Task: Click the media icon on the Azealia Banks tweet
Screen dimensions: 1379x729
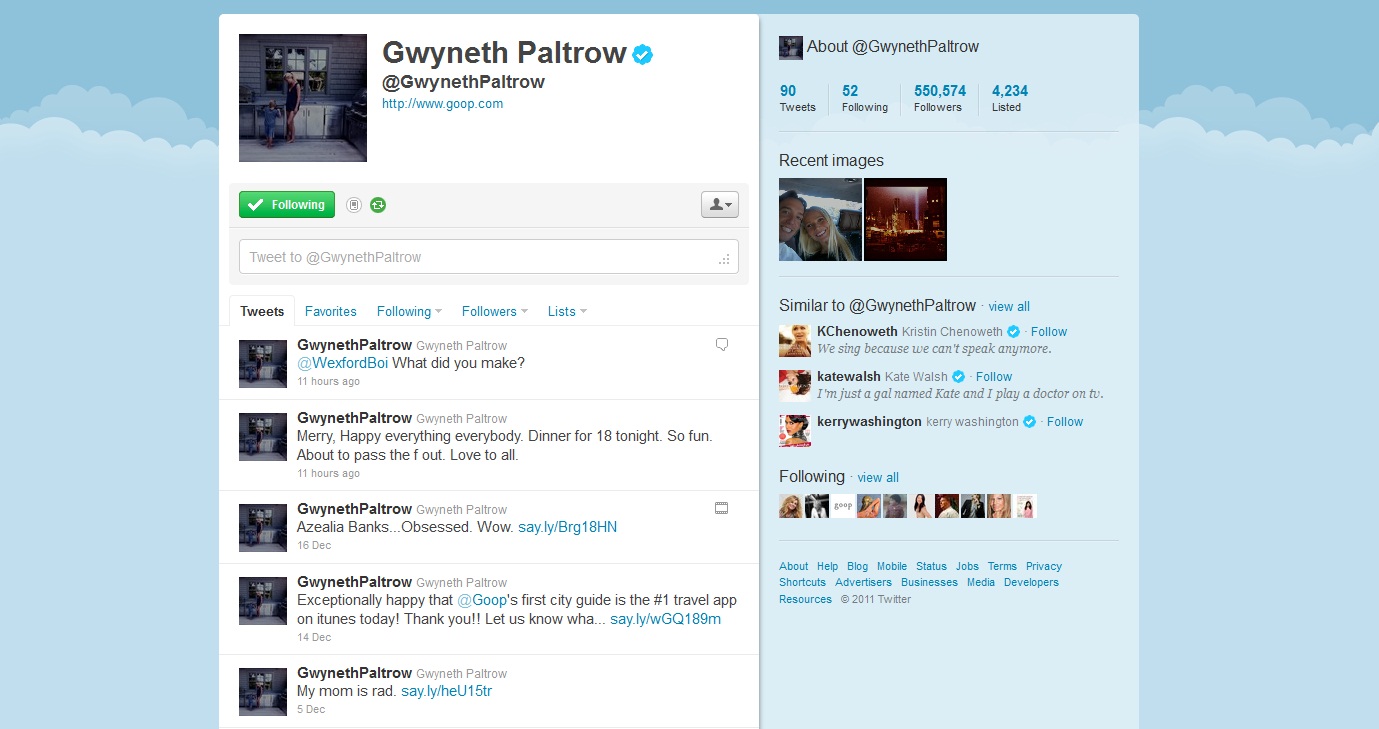Action: click(x=722, y=508)
